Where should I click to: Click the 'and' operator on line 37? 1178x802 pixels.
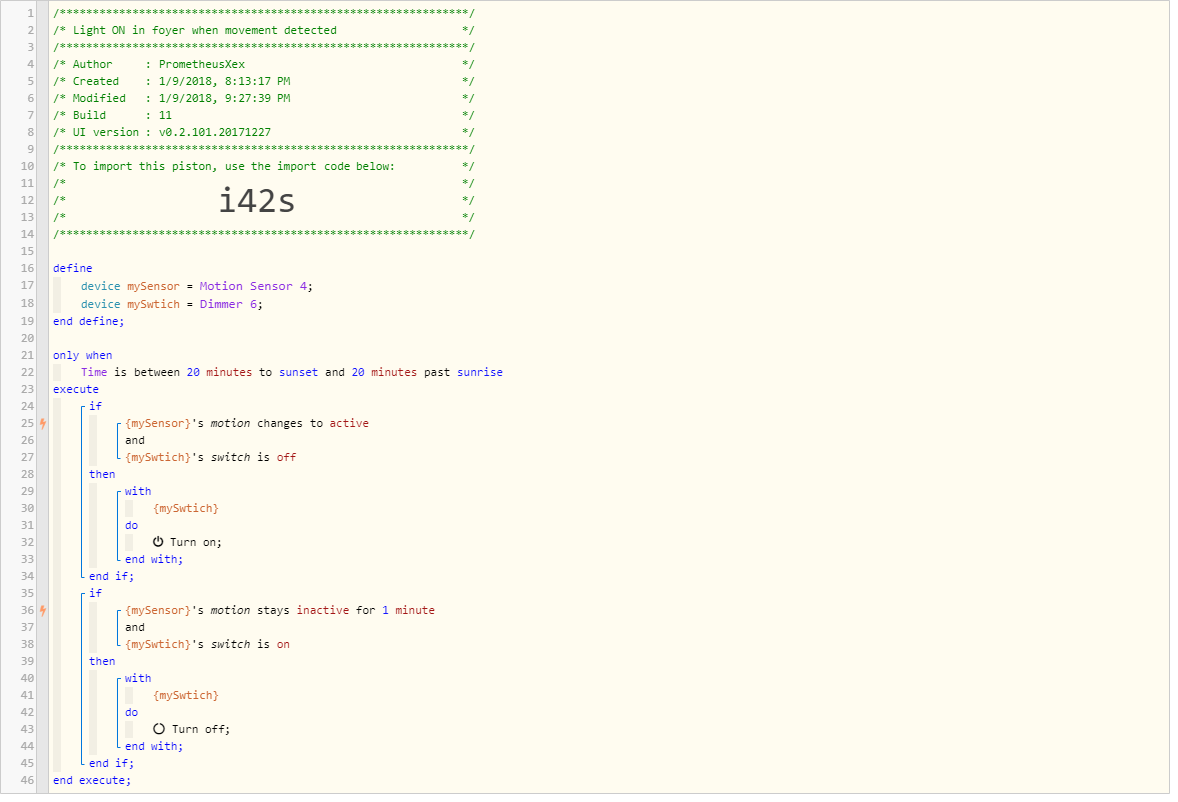point(135,628)
